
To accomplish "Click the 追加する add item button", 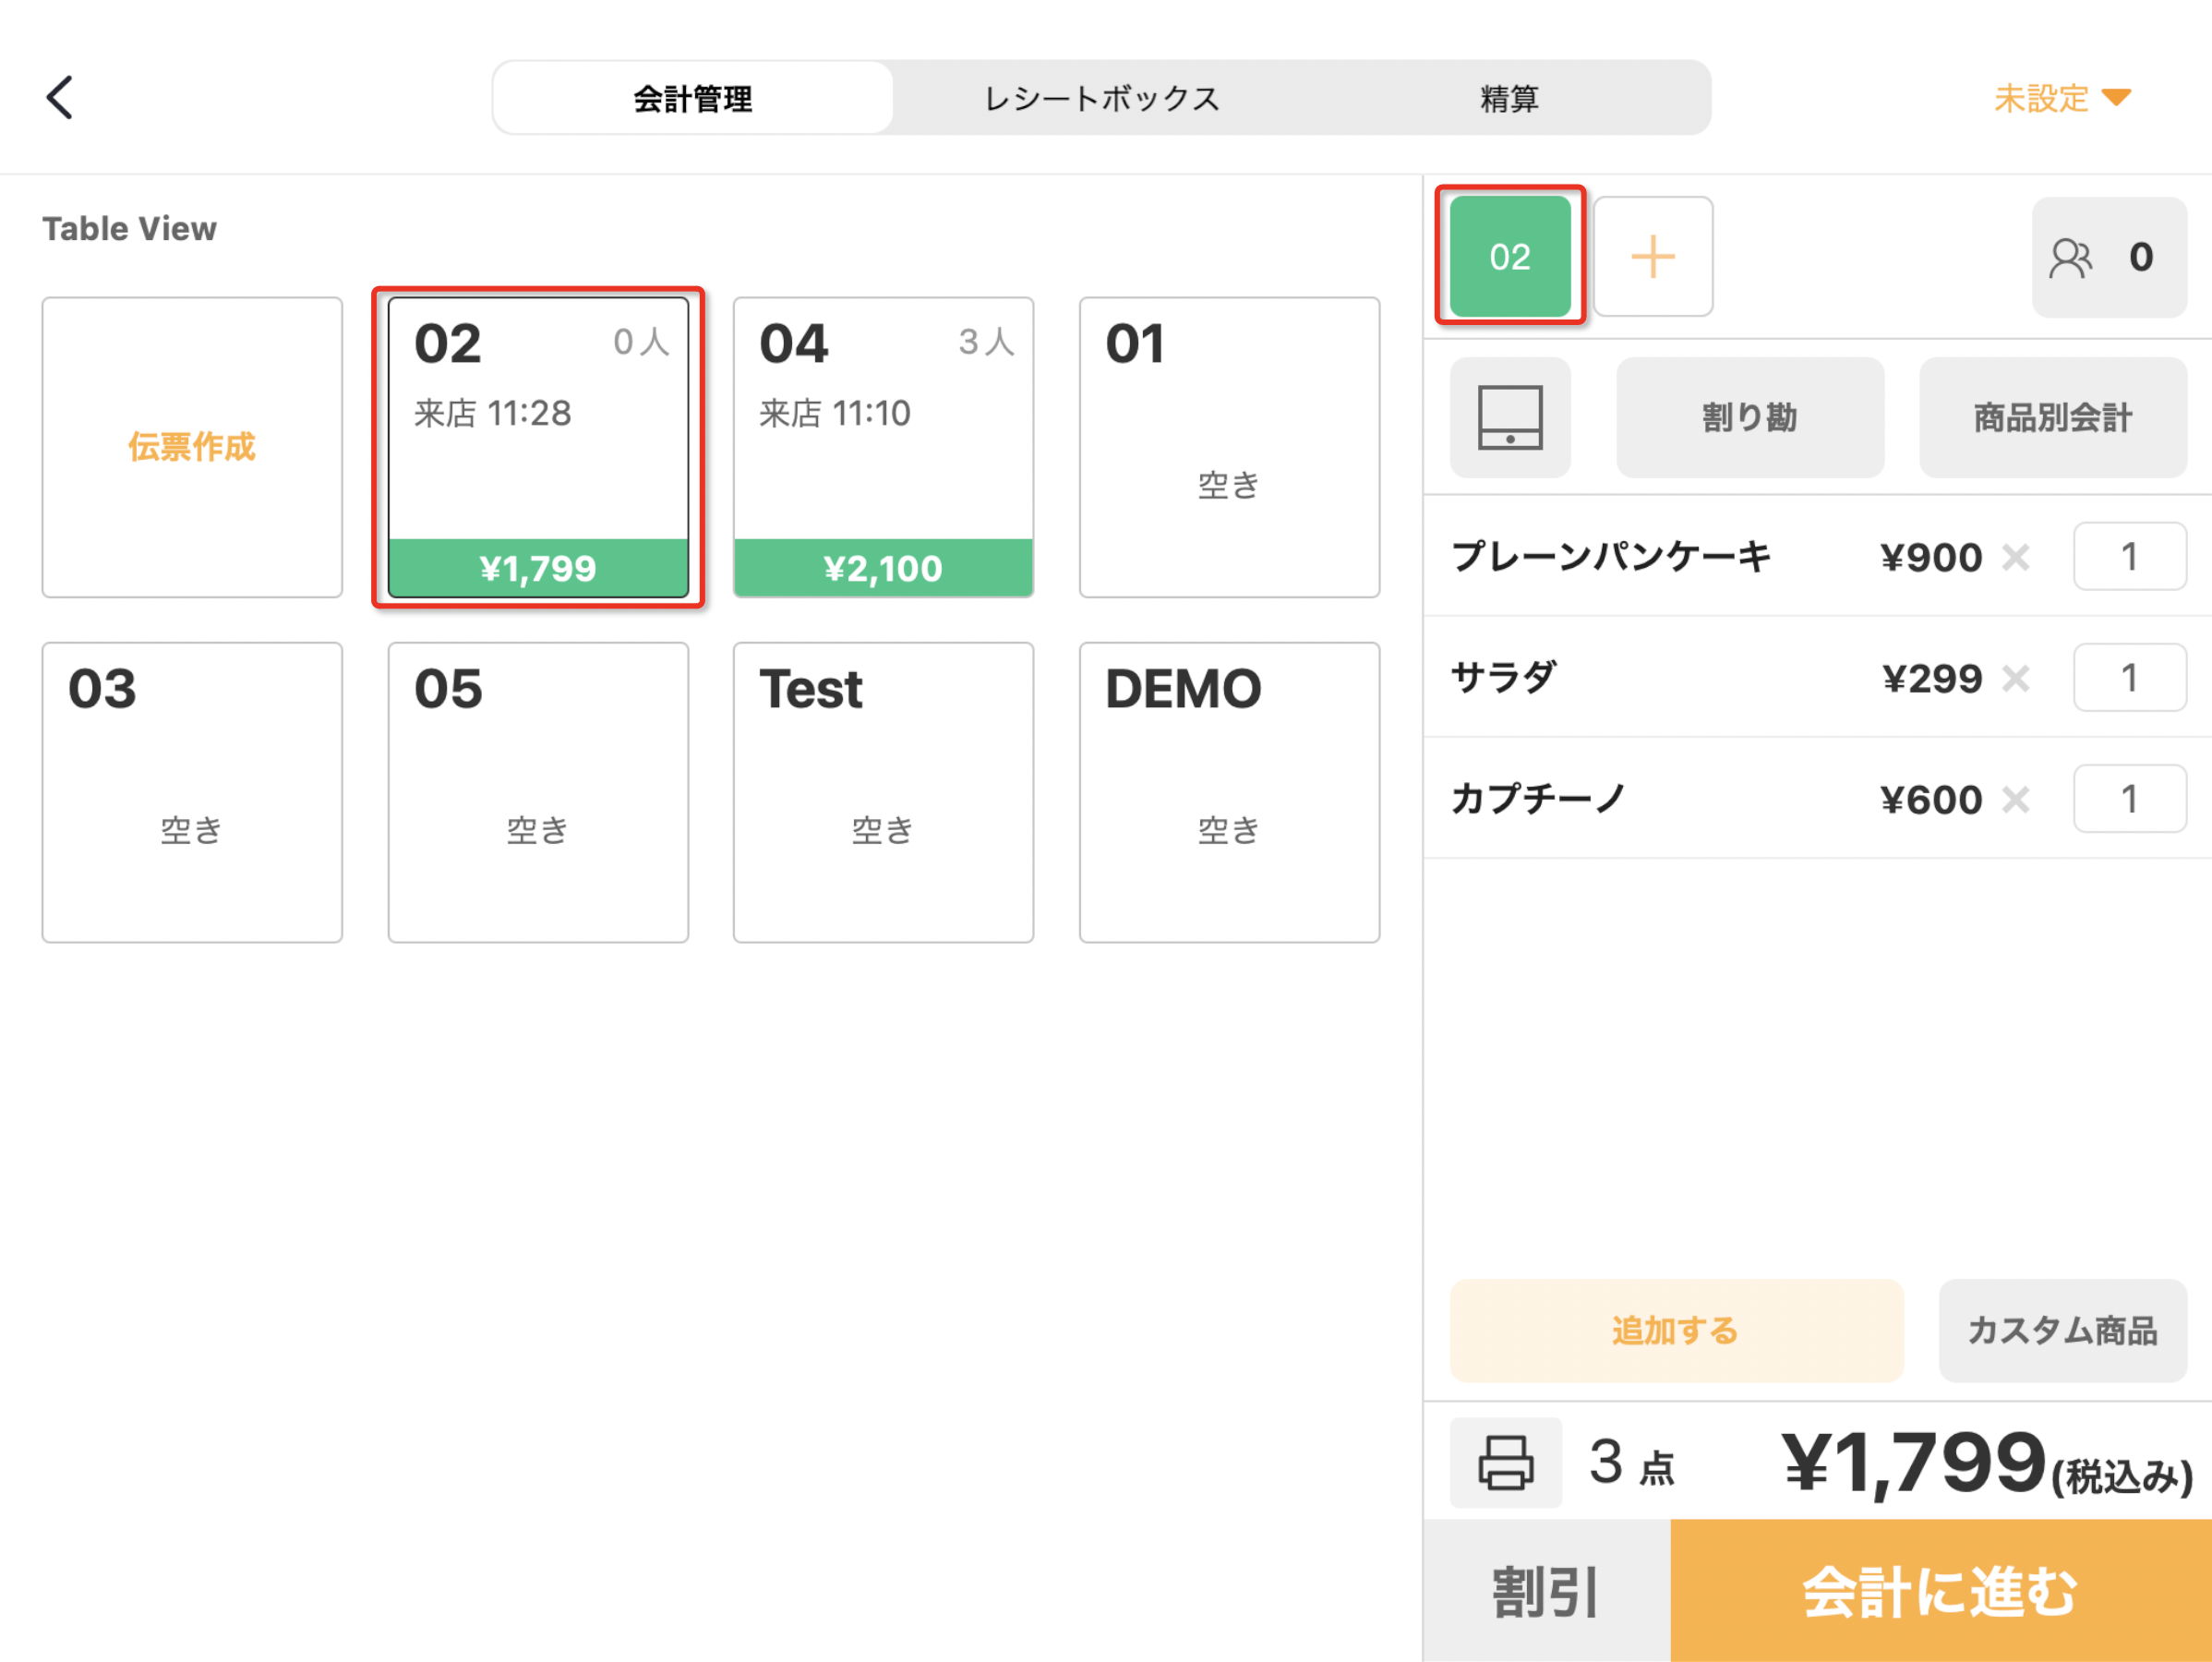I will tap(1676, 1330).
